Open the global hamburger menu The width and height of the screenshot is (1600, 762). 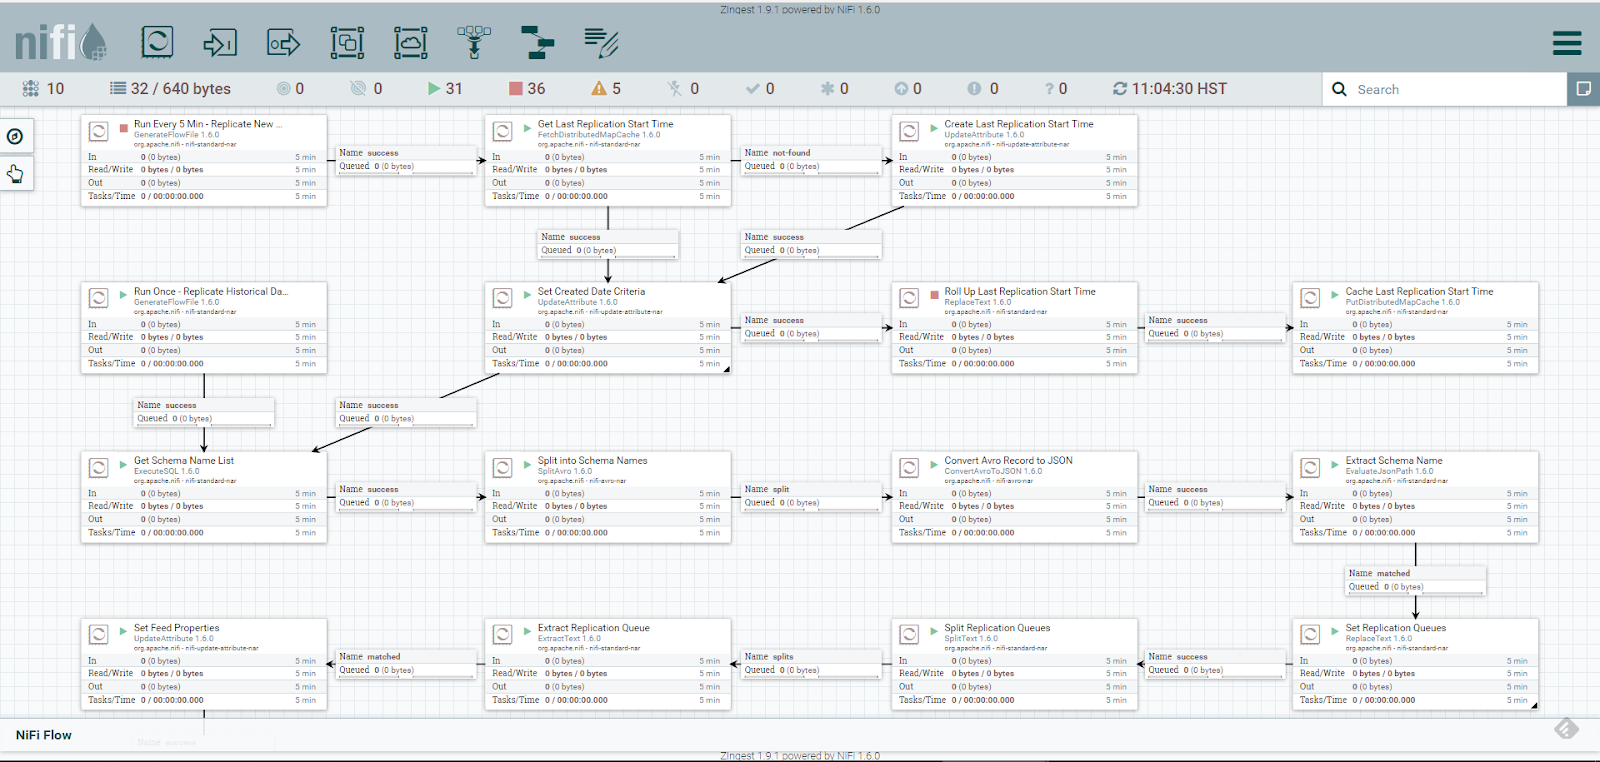pyautogui.click(x=1567, y=43)
